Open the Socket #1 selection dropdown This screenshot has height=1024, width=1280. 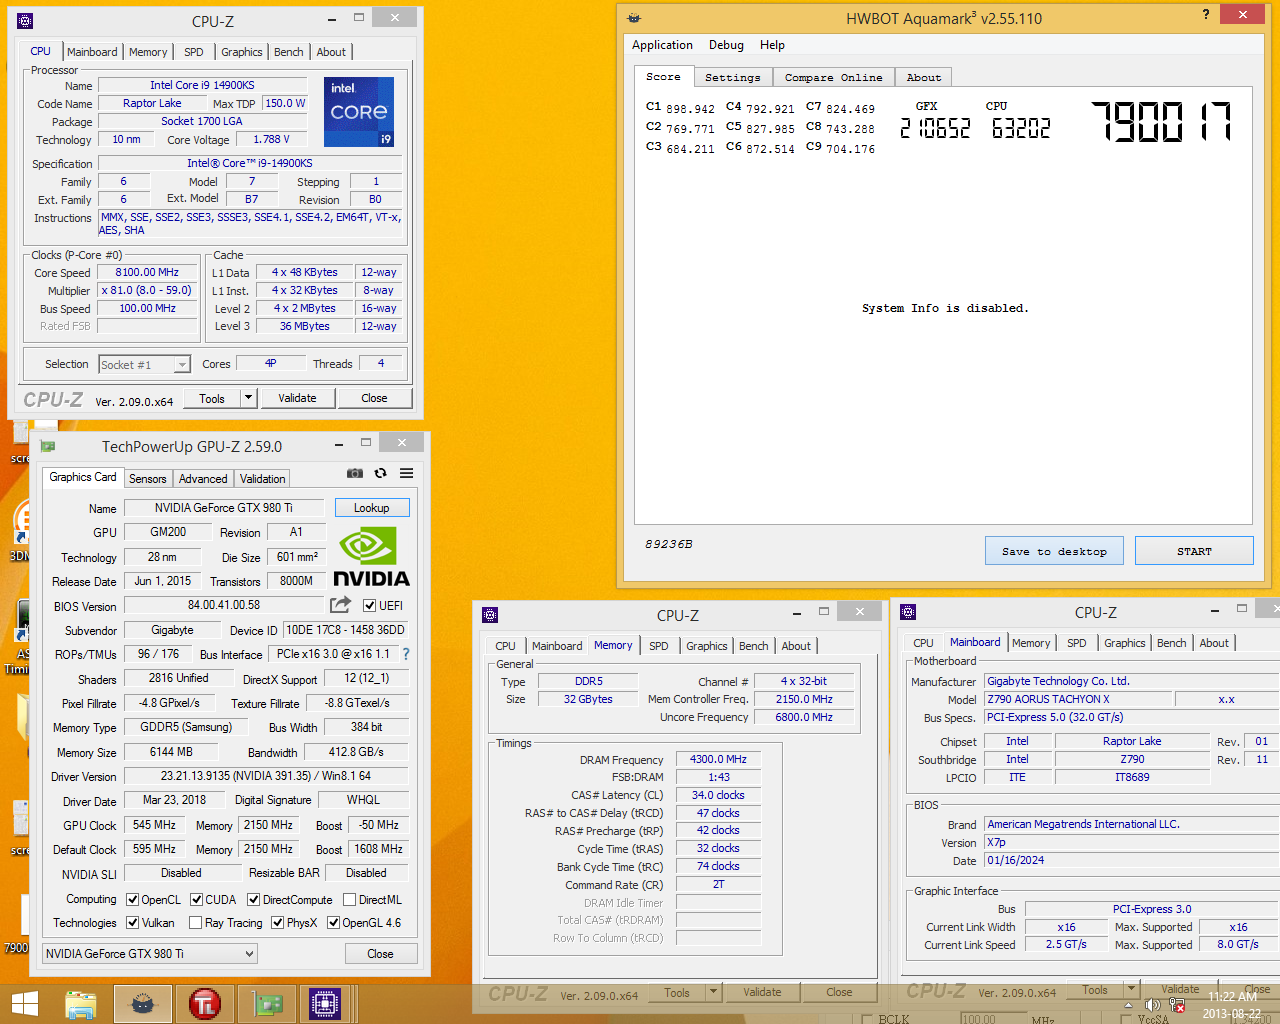coord(144,365)
